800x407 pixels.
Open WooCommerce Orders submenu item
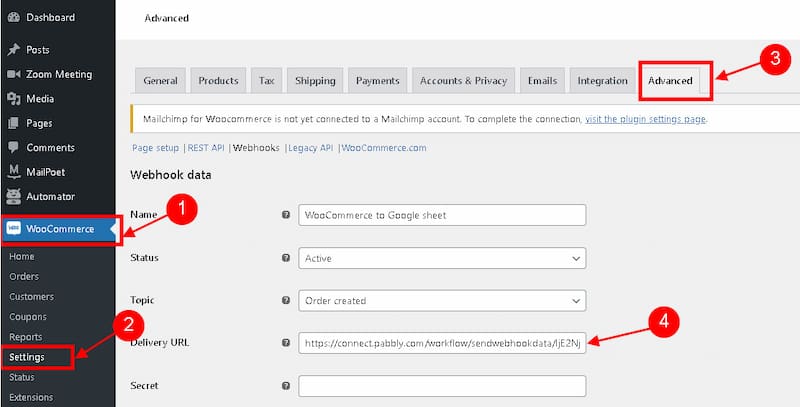pyautogui.click(x=24, y=276)
